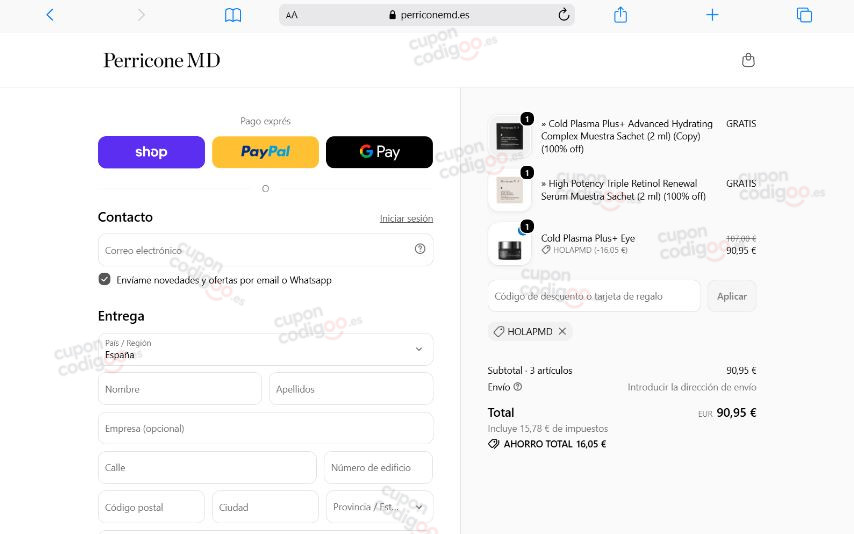Viewport: 854px width, 534px height.
Task: Pay with the PayPal button
Action: point(265,152)
